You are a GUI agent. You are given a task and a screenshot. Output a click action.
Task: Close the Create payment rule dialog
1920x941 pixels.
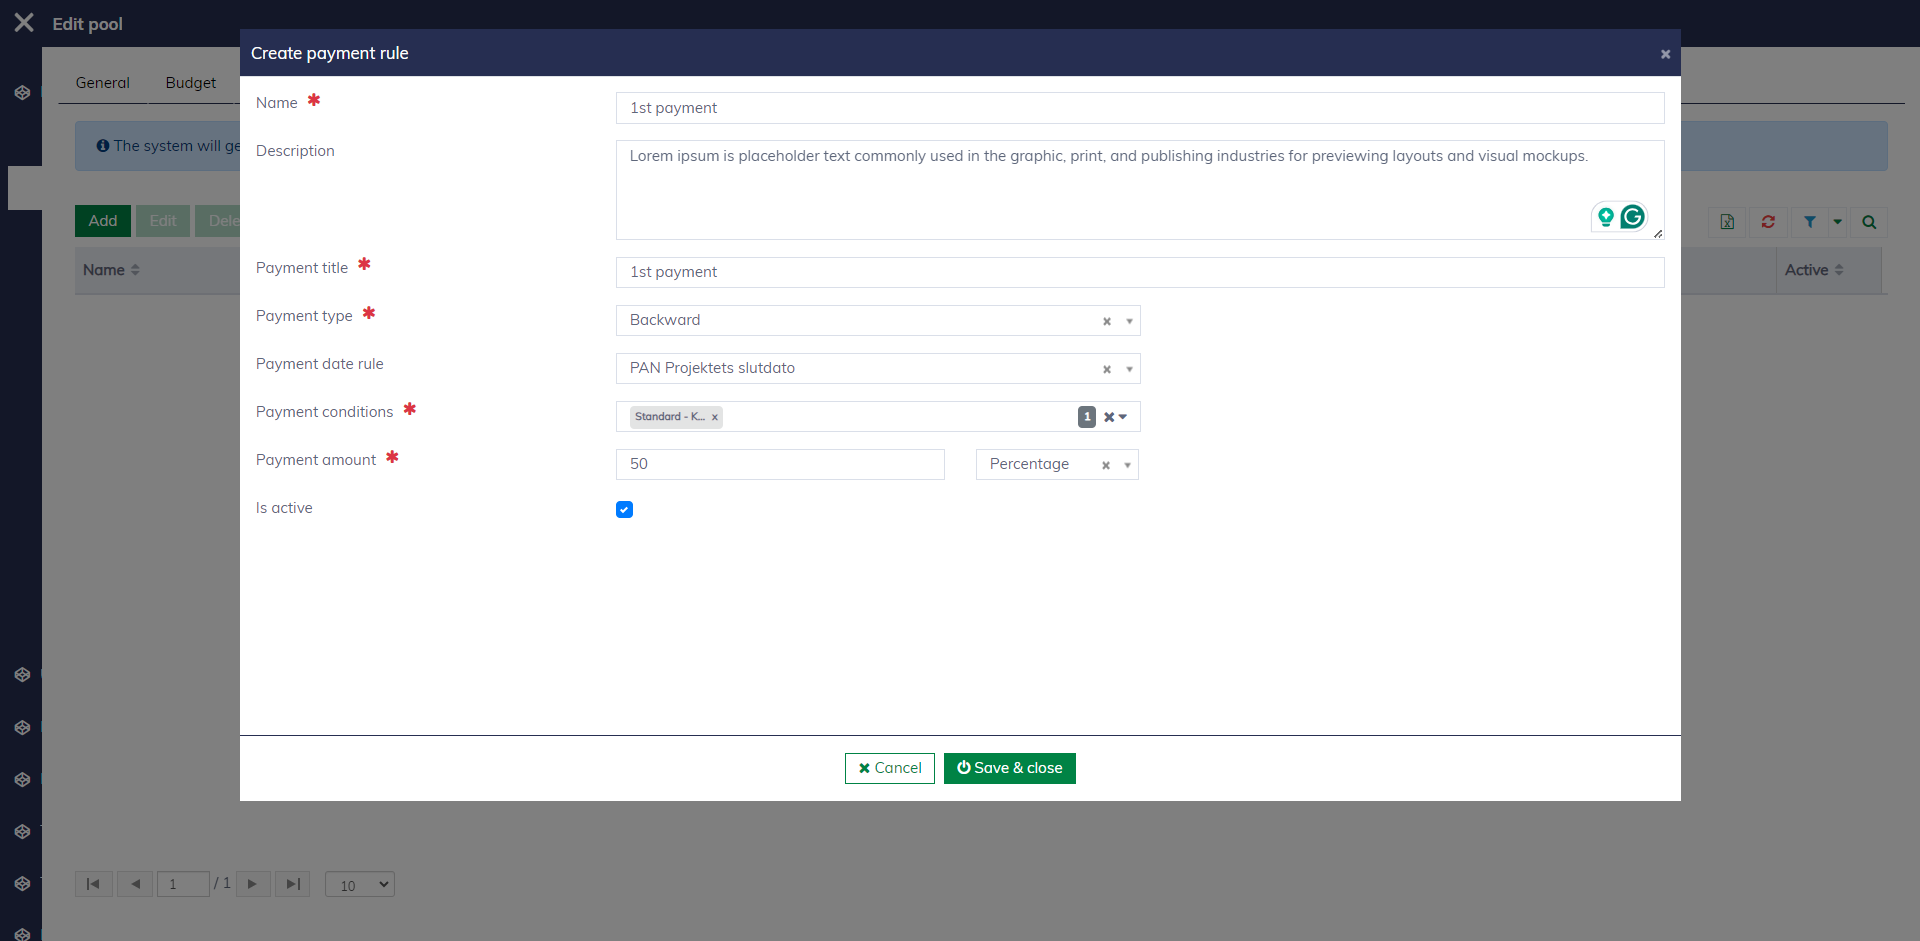point(1665,54)
